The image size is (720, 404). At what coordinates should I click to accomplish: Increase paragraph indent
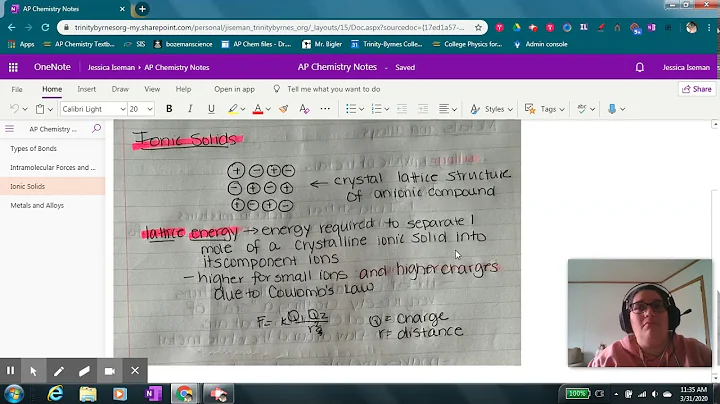pos(423,109)
